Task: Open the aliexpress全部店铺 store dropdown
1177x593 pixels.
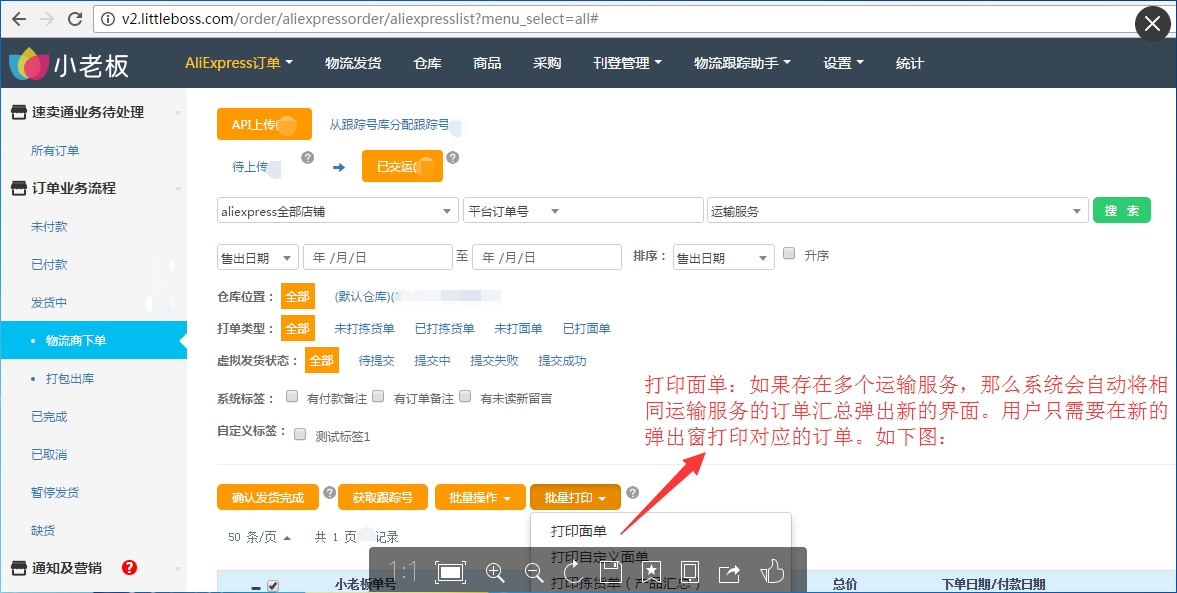Action: pyautogui.click(x=338, y=212)
